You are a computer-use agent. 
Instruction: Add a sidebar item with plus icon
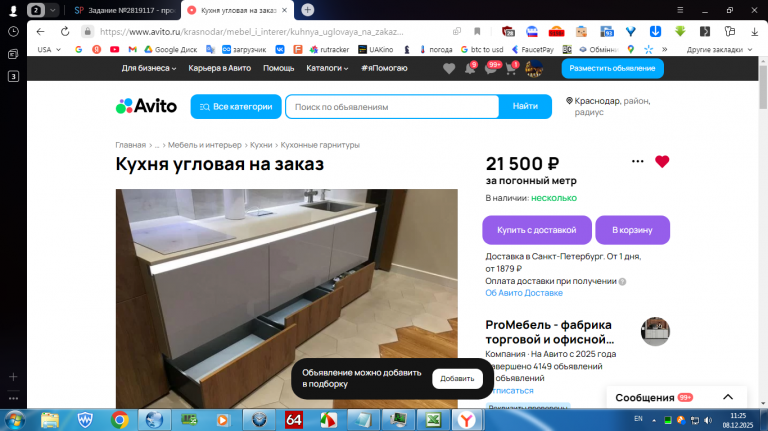coord(13,377)
